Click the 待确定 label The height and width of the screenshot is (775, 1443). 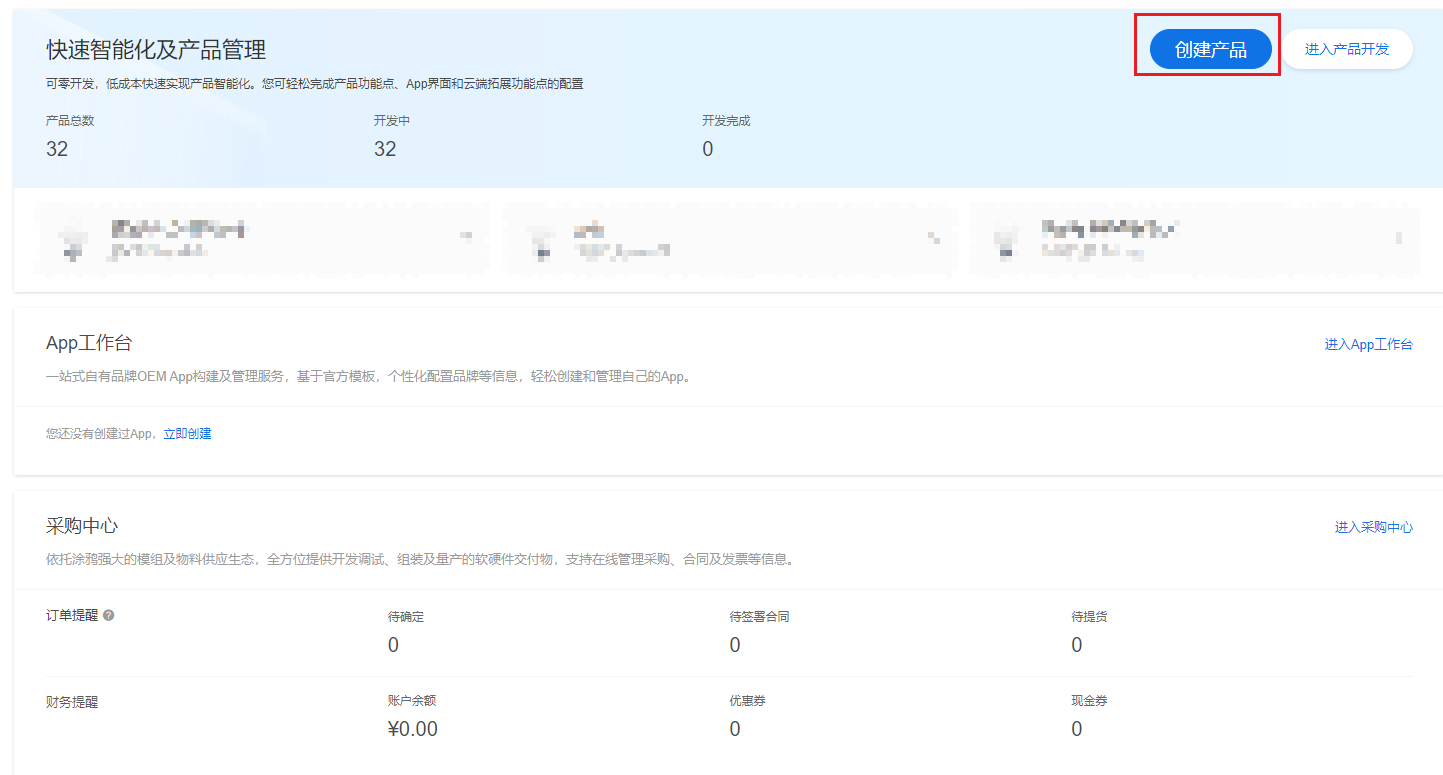tap(406, 617)
